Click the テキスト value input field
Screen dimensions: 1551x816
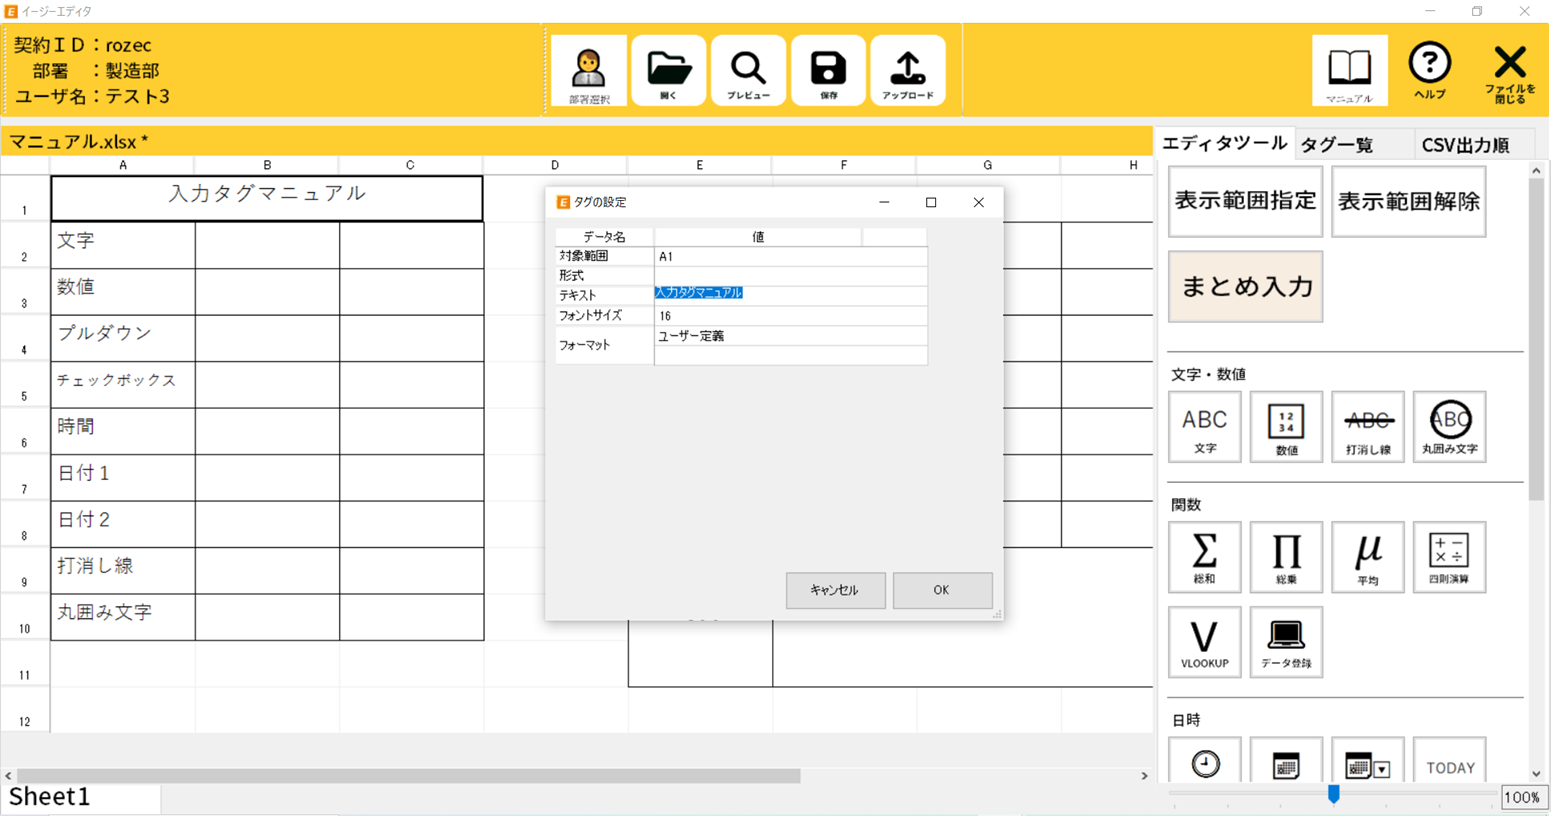tap(790, 294)
